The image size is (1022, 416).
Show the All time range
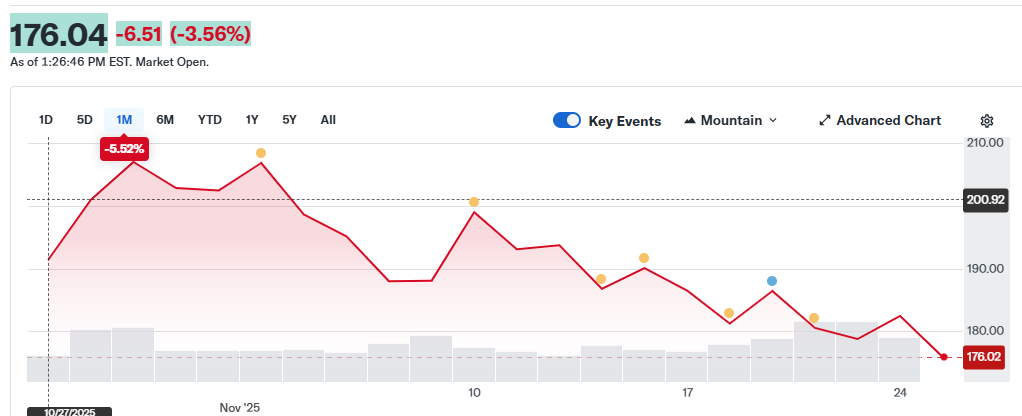coord(328,120)
